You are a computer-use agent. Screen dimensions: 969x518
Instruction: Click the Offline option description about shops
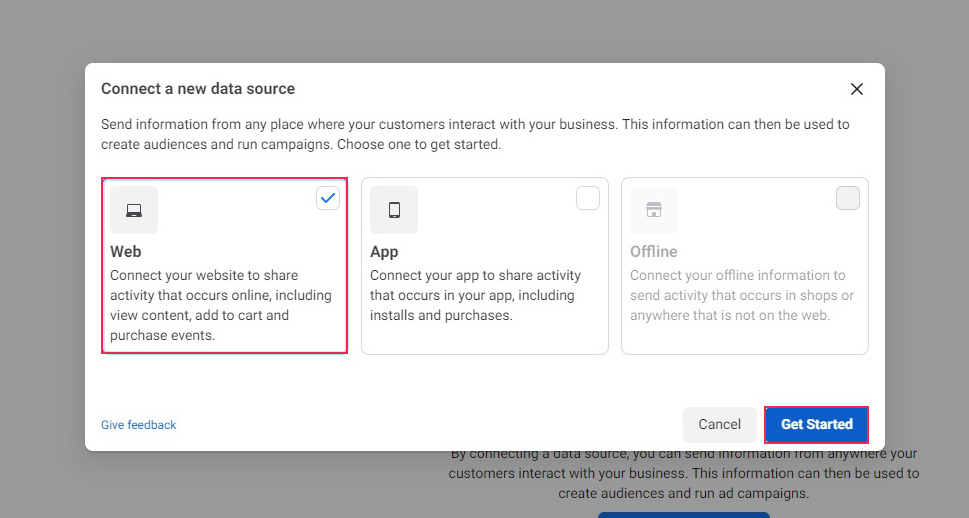pyautogui.click(x=742, y=295)
